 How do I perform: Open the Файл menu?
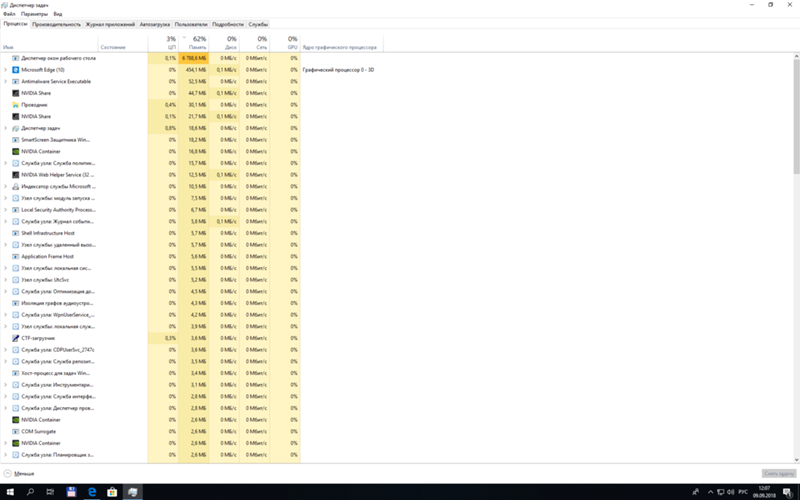click(9, 14)
